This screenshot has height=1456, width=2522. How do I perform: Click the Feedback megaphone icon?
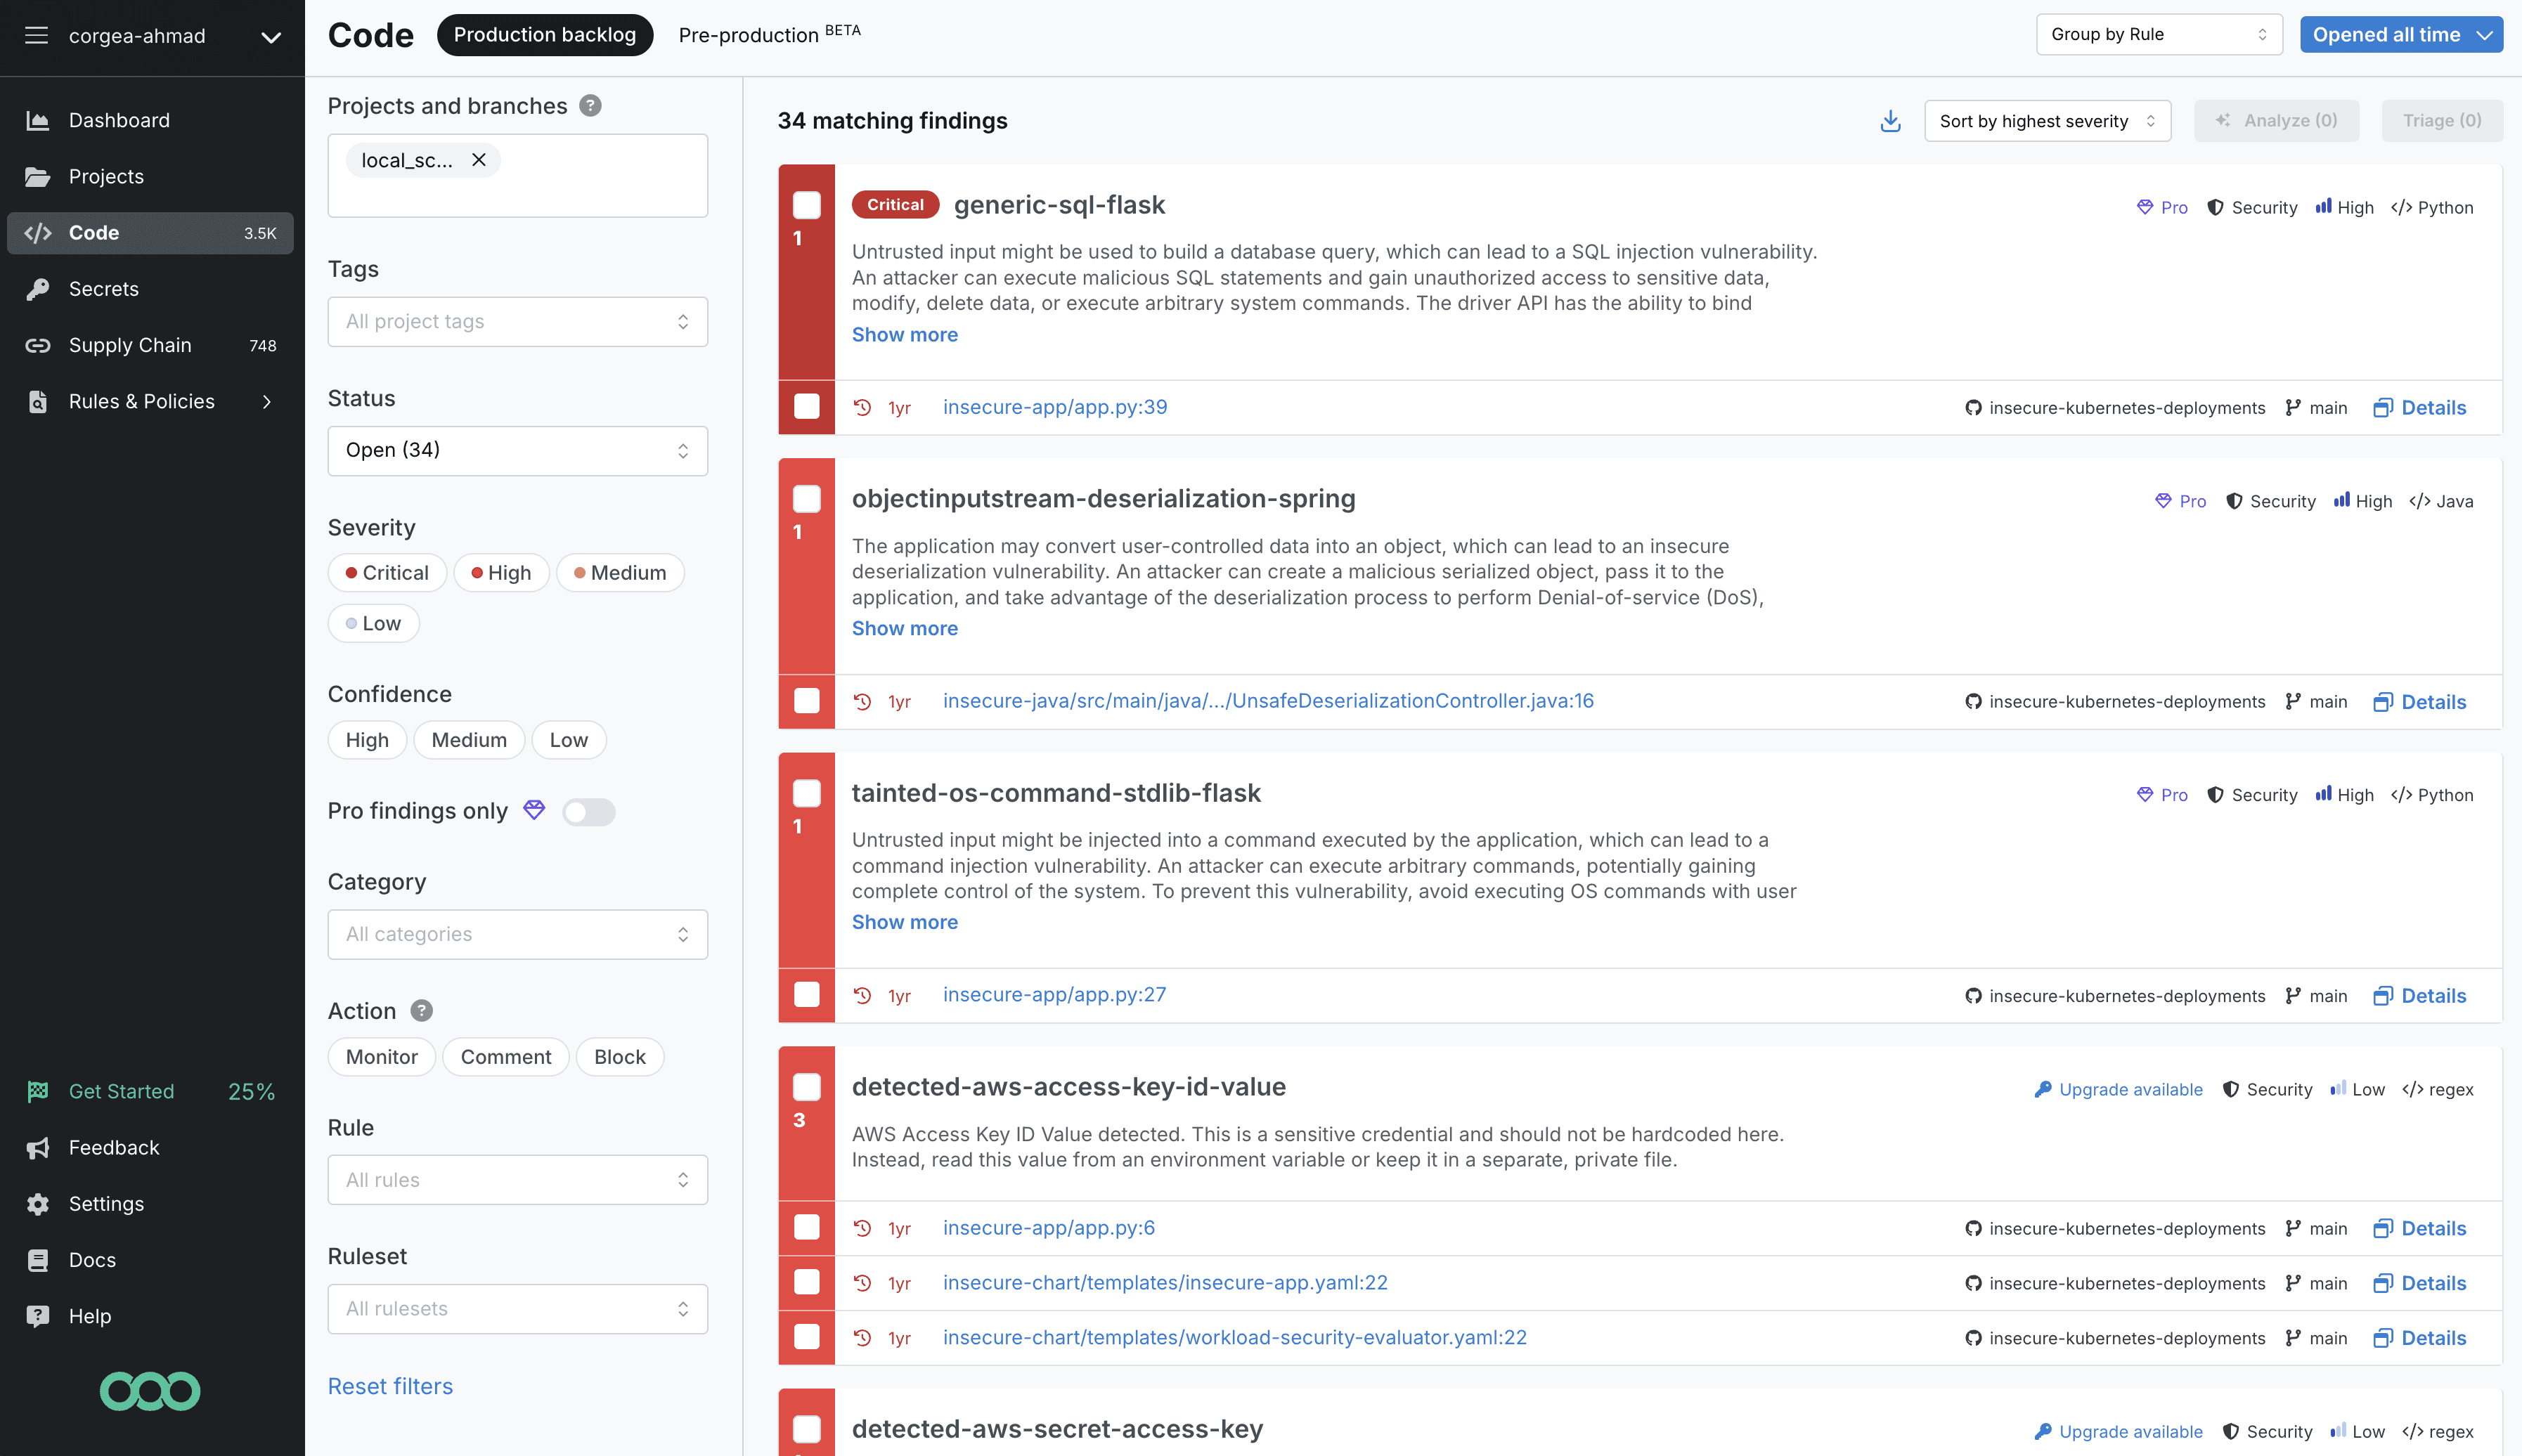(37, 1147)
